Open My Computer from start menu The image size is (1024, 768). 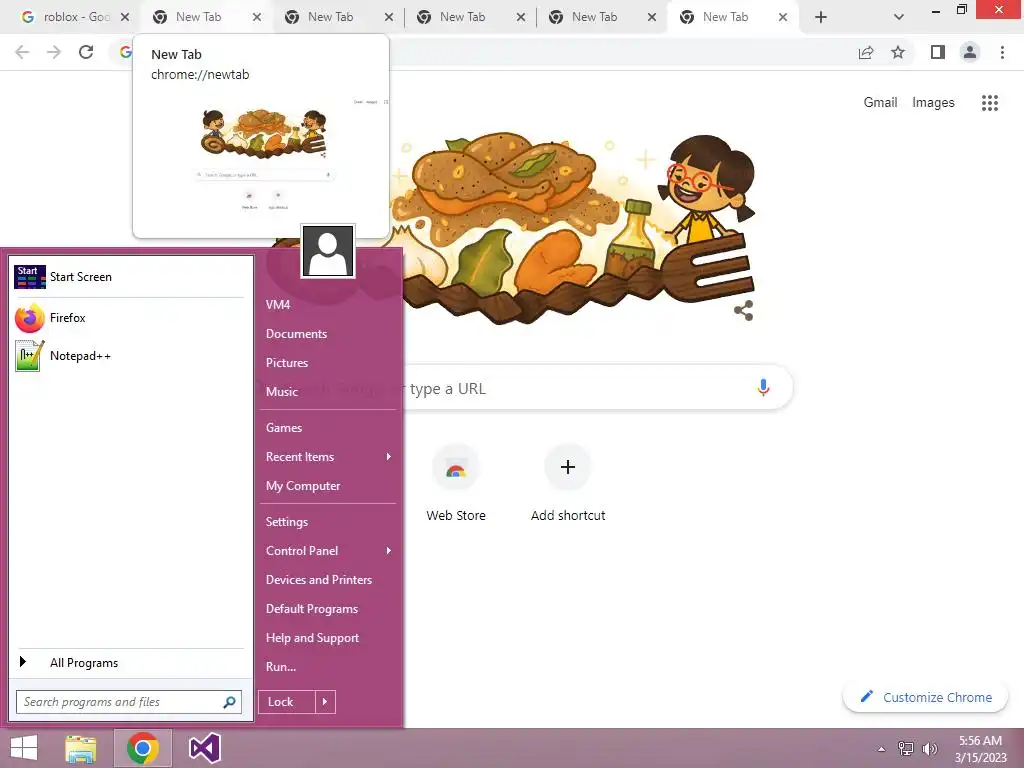[303, 486]
